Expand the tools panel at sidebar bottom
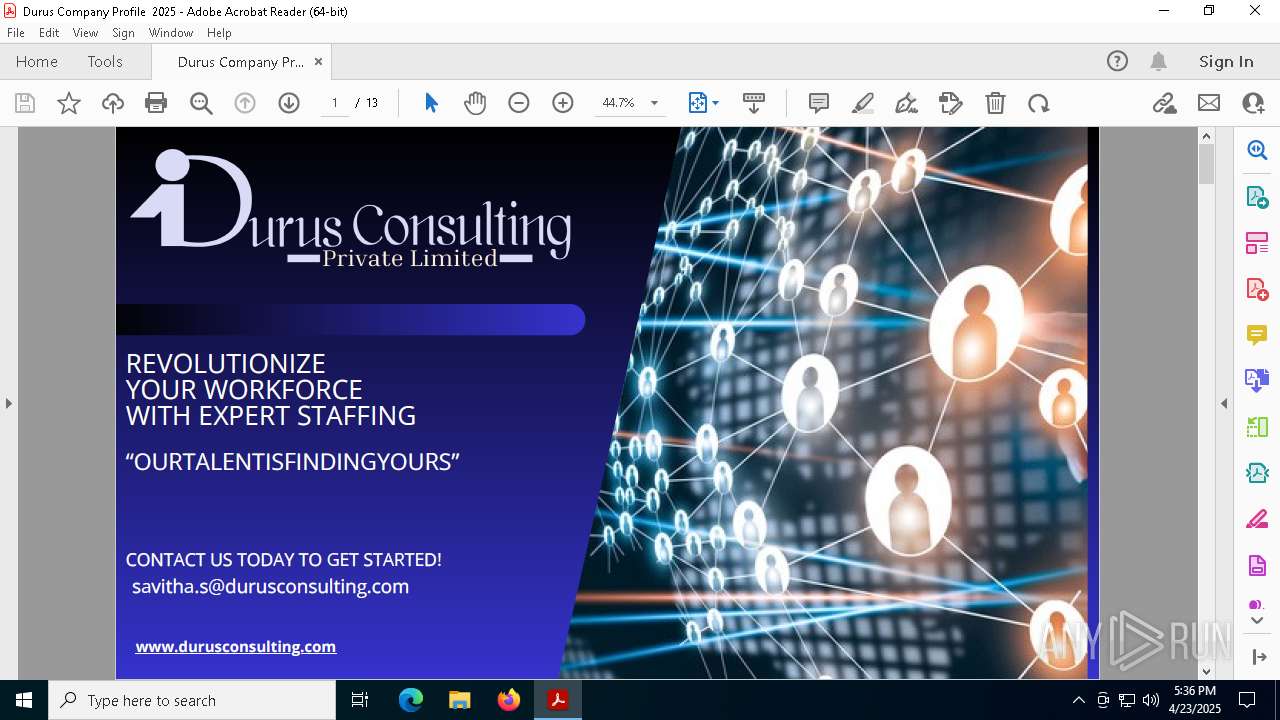The height and width of the screenshot is (720, 1280). point(1258,657)
